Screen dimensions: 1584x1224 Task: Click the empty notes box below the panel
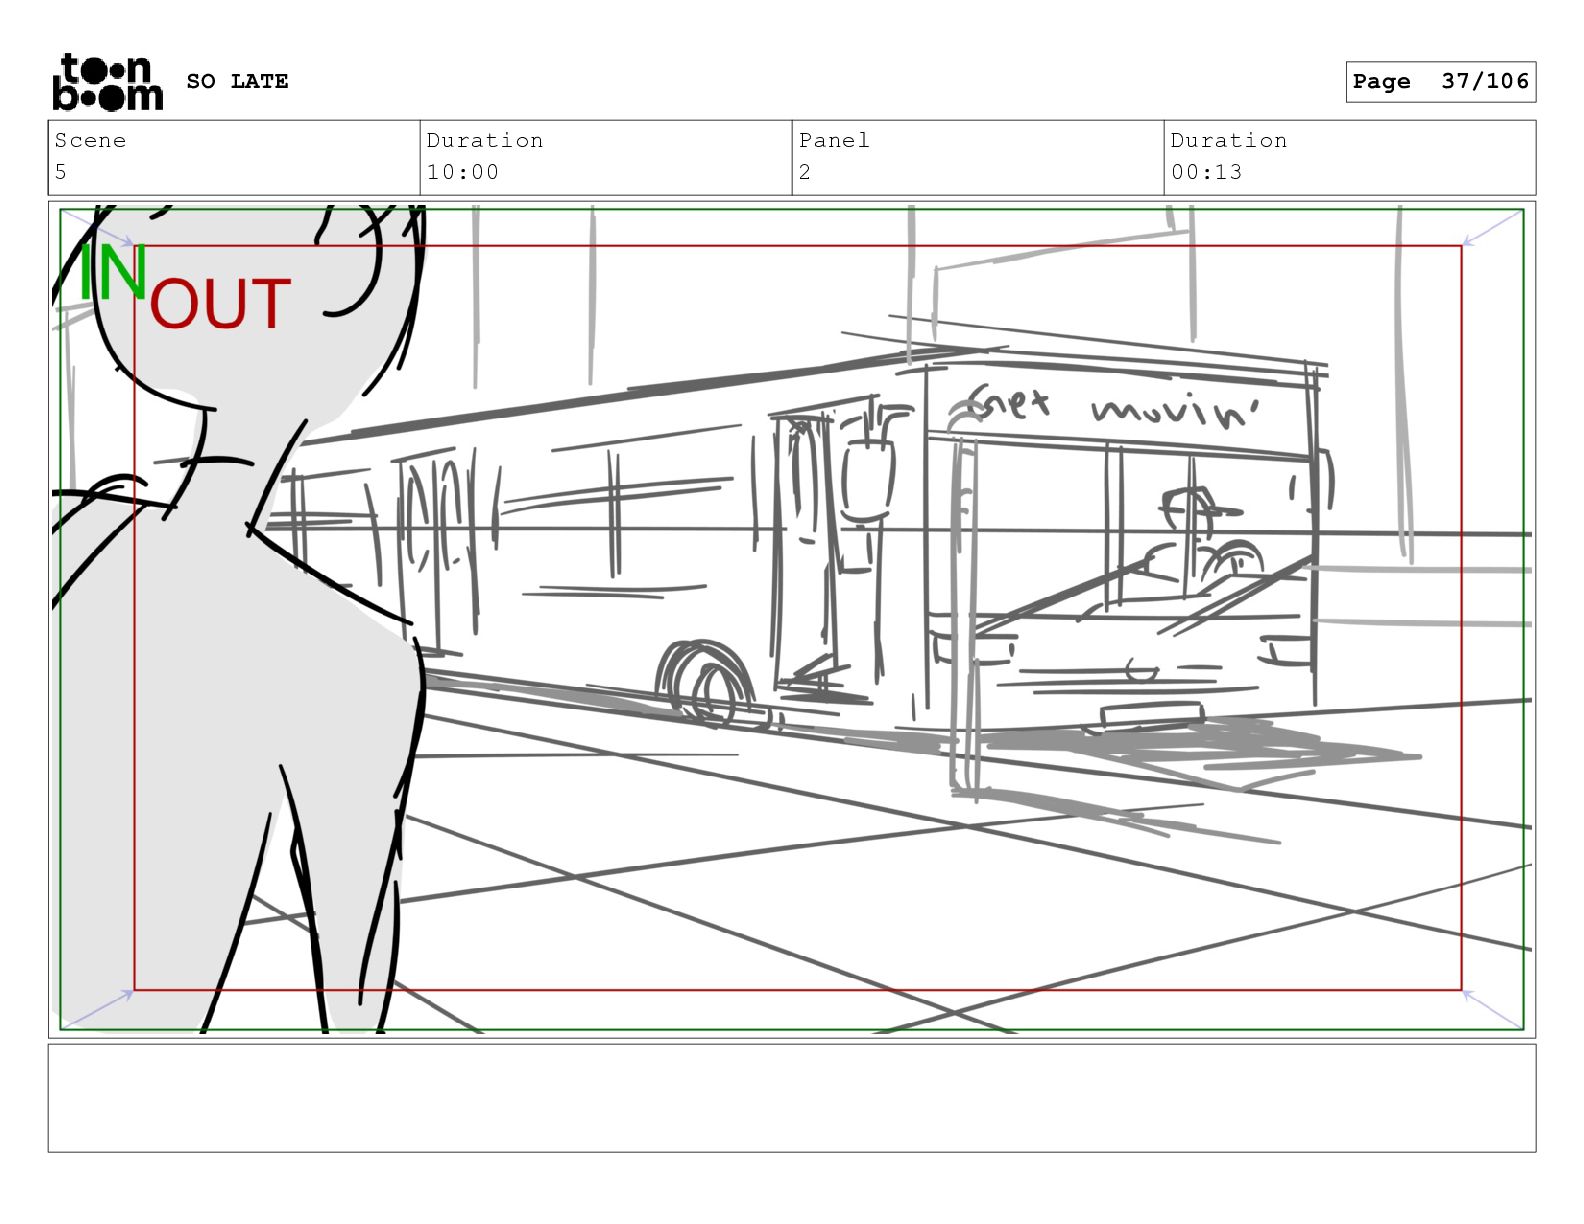pos(792,1098)
